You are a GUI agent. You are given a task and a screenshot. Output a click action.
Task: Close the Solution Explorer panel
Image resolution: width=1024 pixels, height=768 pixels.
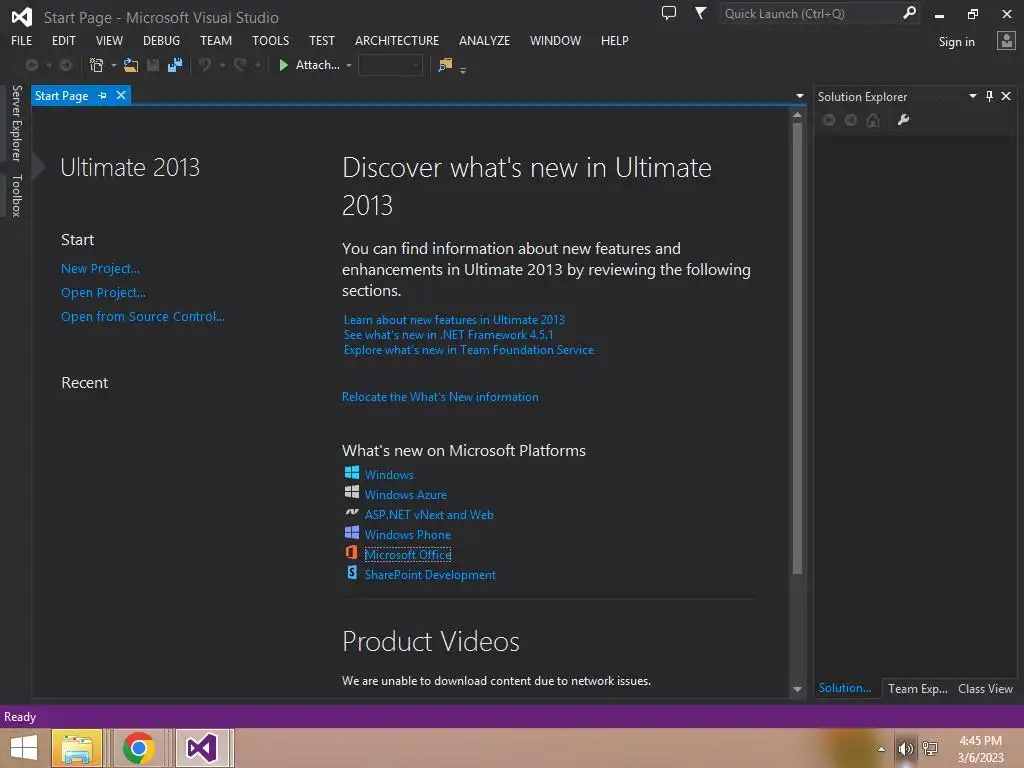pos(1006,96)
